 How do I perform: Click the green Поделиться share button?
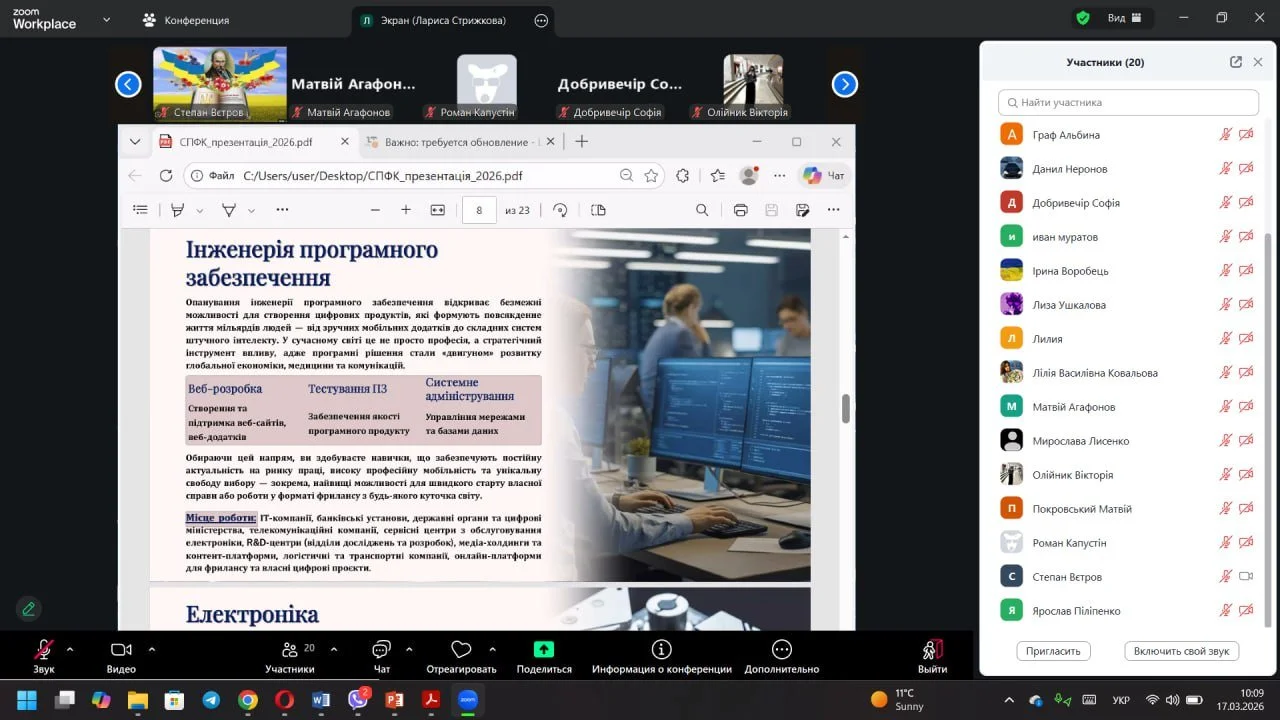544,656
